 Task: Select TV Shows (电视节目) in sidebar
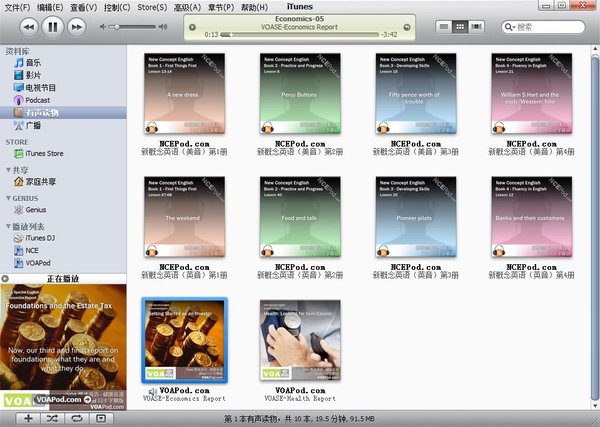click(39, 88)
